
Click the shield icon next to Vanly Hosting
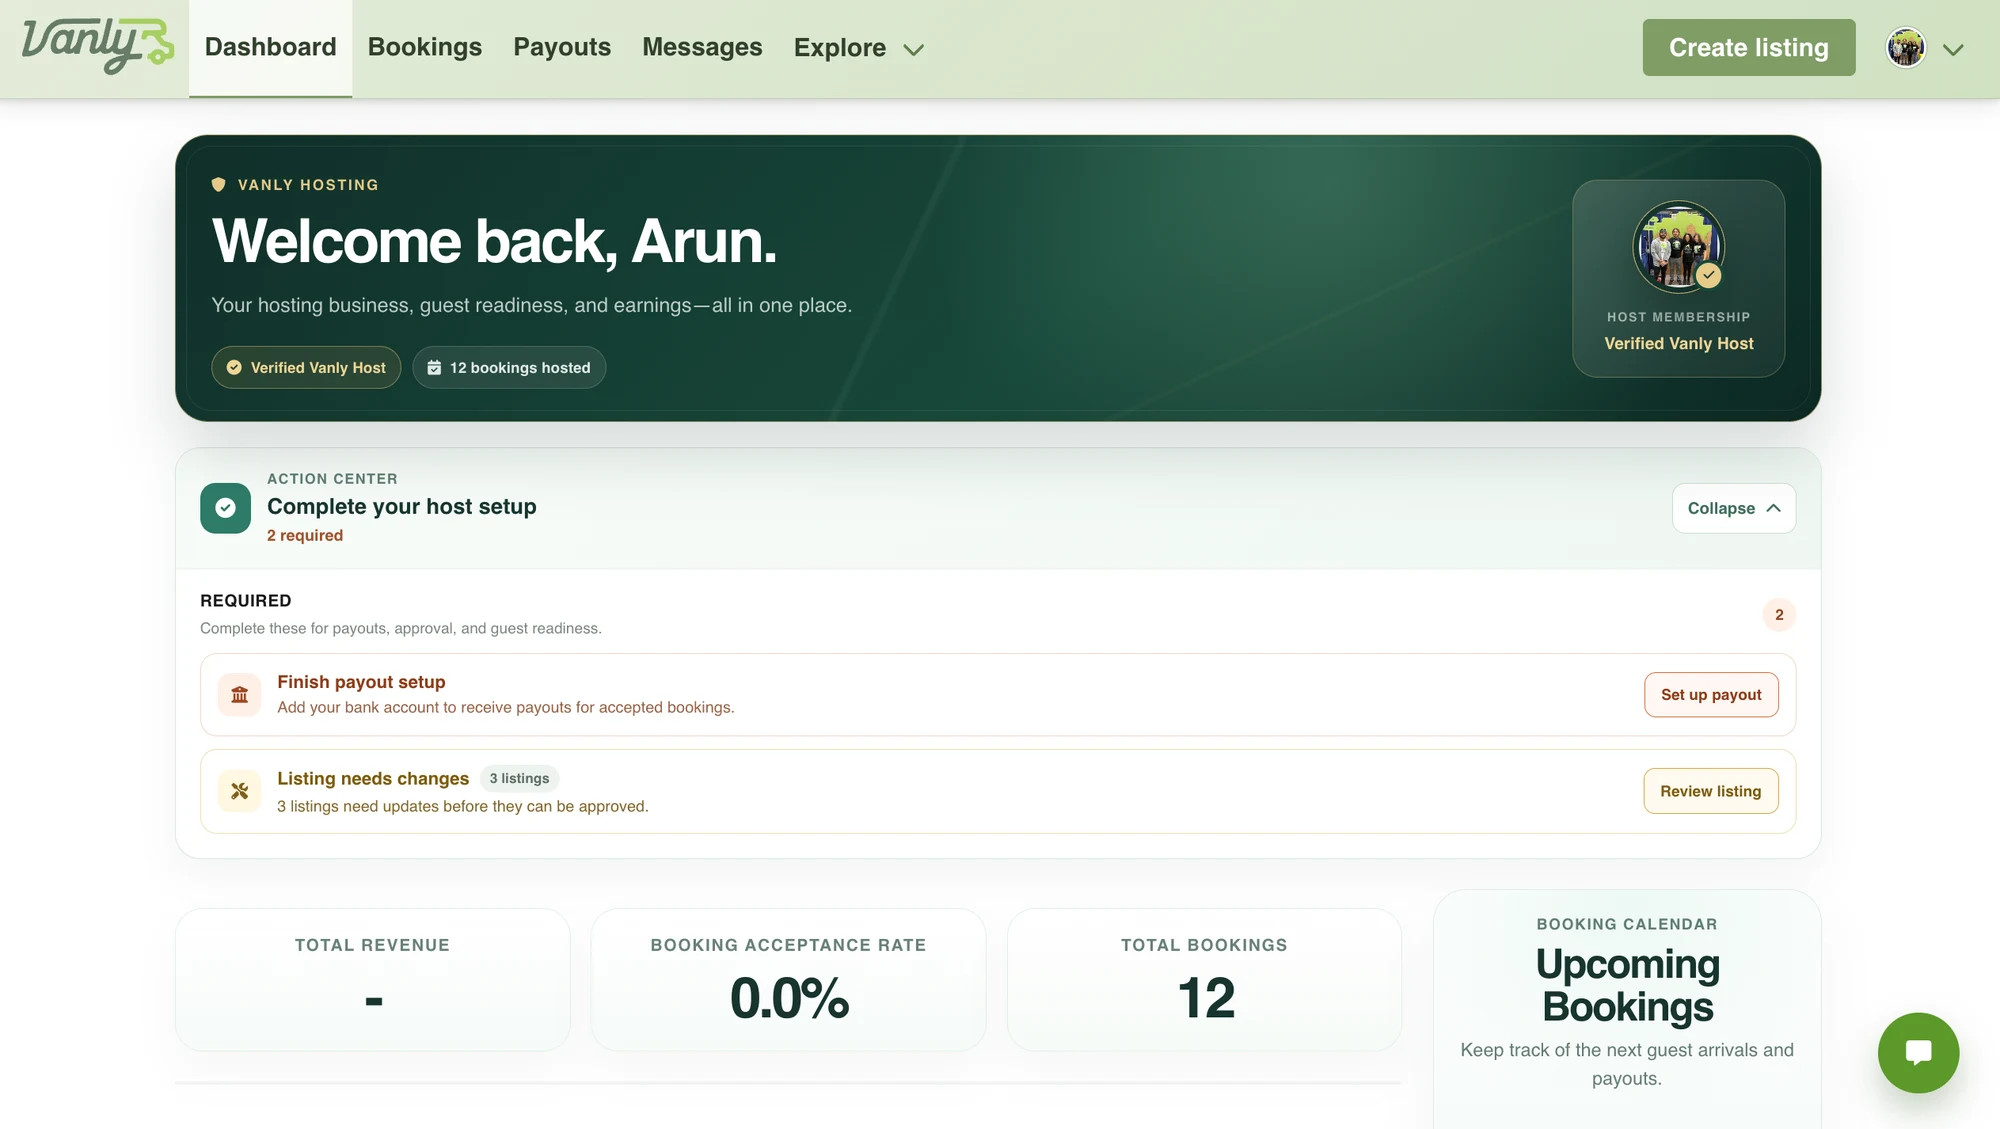click(218, 184)
